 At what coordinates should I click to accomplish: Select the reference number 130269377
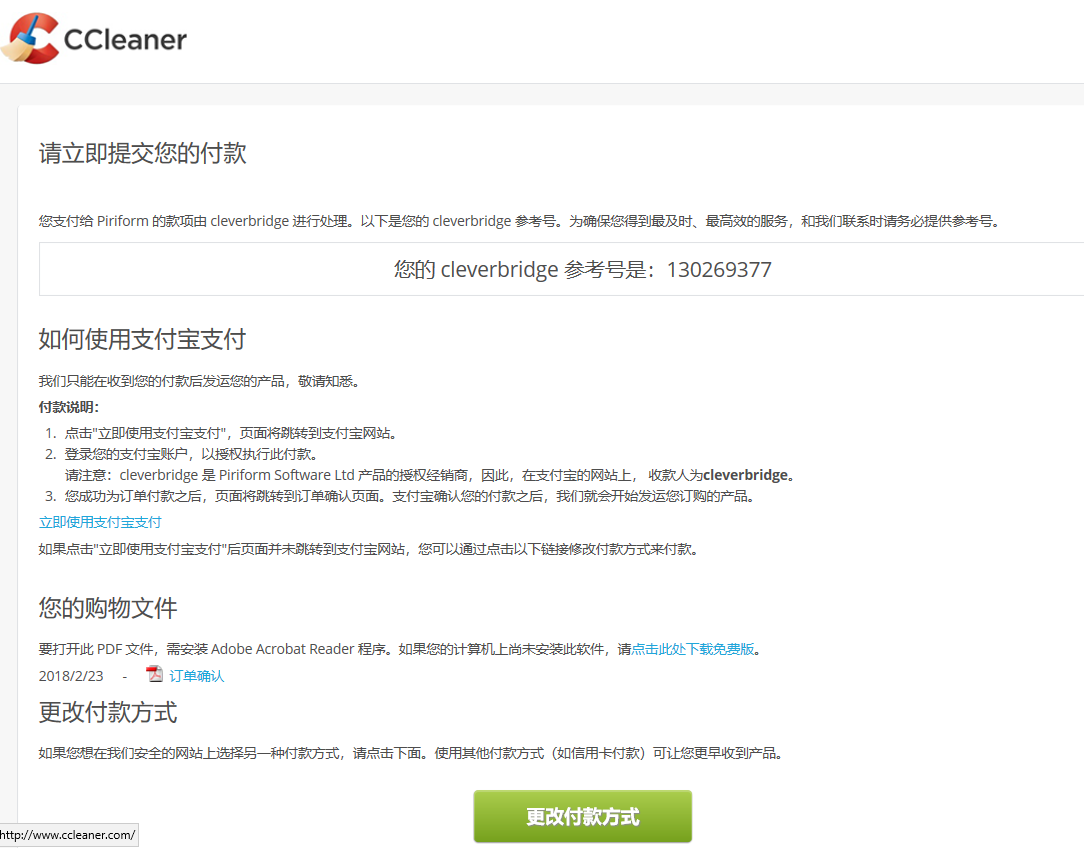719,270
